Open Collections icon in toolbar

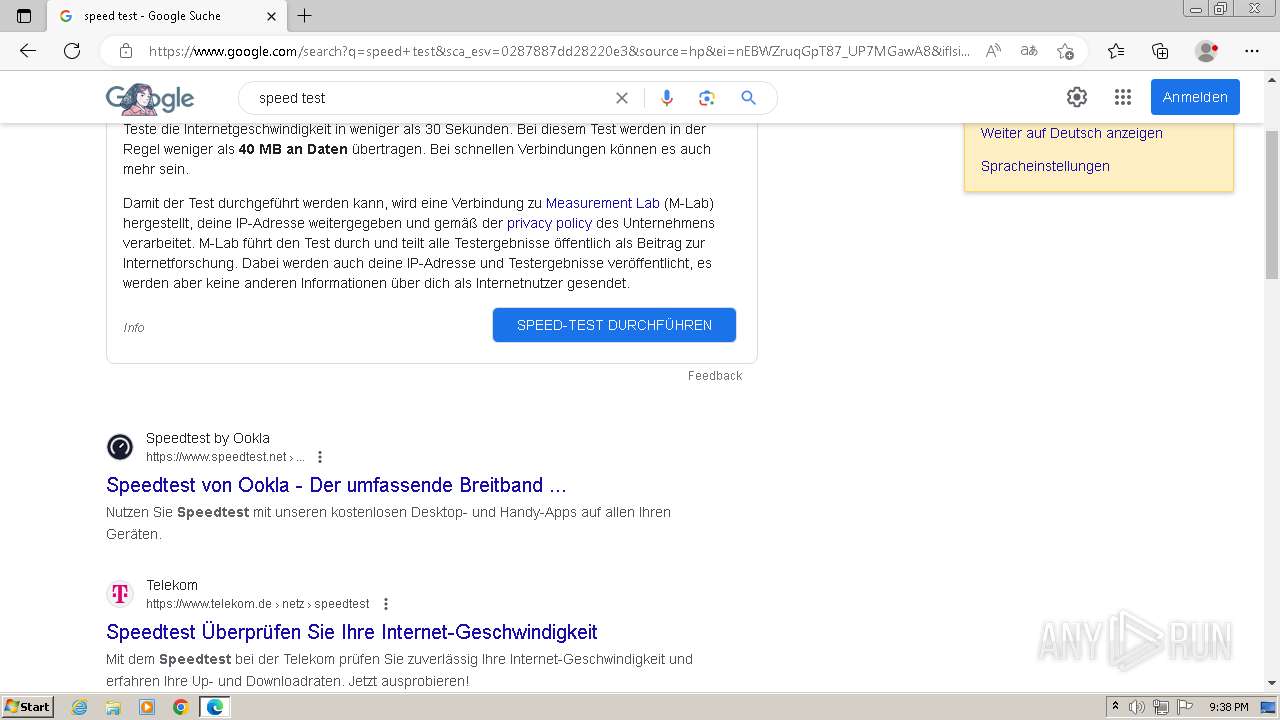[1160, 51]
